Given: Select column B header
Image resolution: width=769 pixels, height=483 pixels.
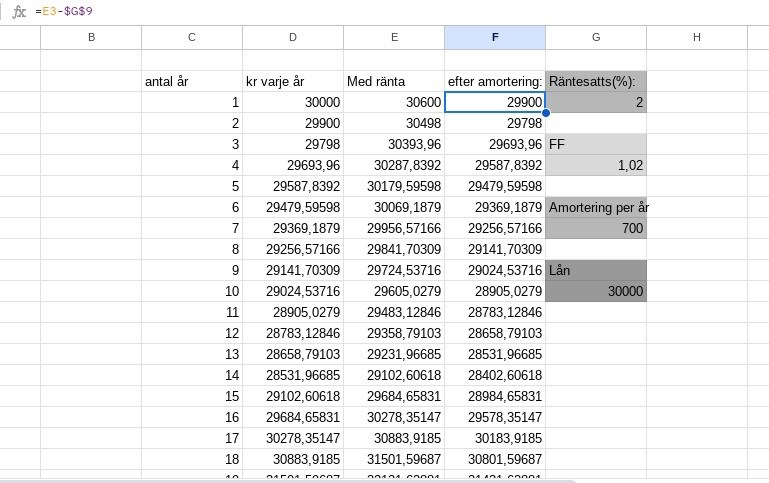Looking at the screenshot, I should (91, 37).
